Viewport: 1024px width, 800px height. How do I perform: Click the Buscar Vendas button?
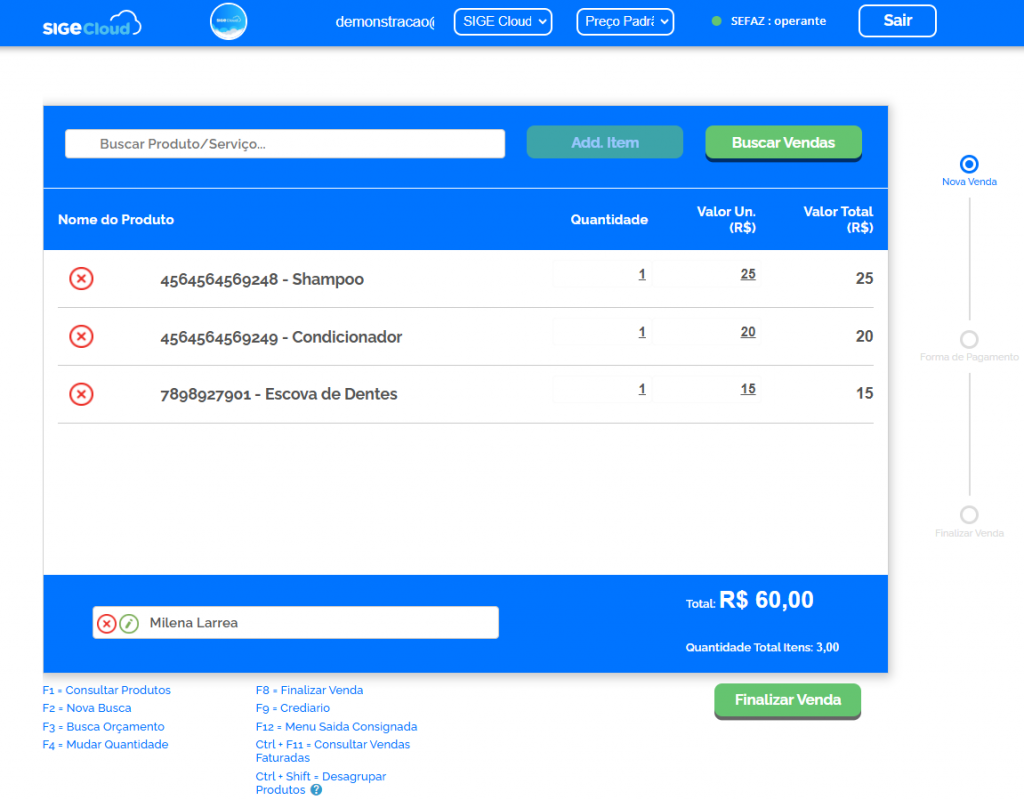[783, 143]
